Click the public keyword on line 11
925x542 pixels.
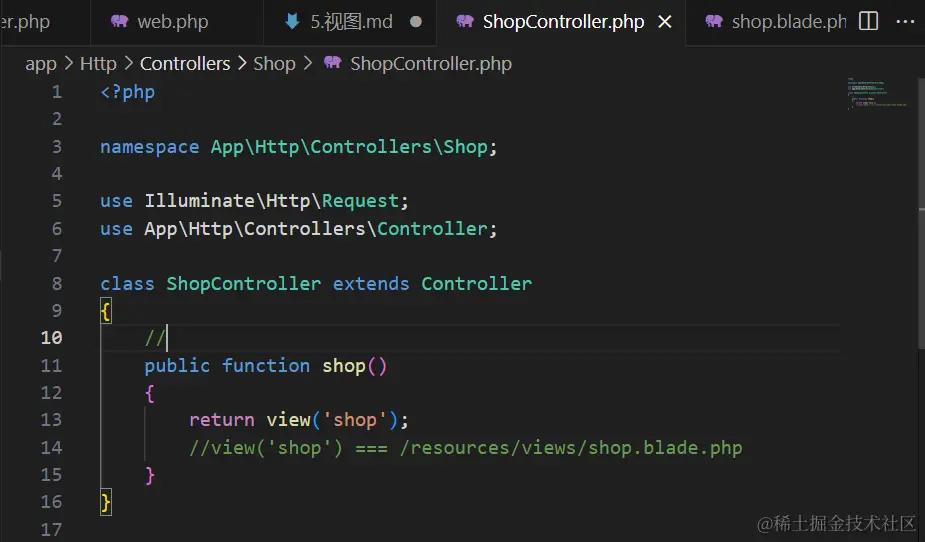[177, 366]
